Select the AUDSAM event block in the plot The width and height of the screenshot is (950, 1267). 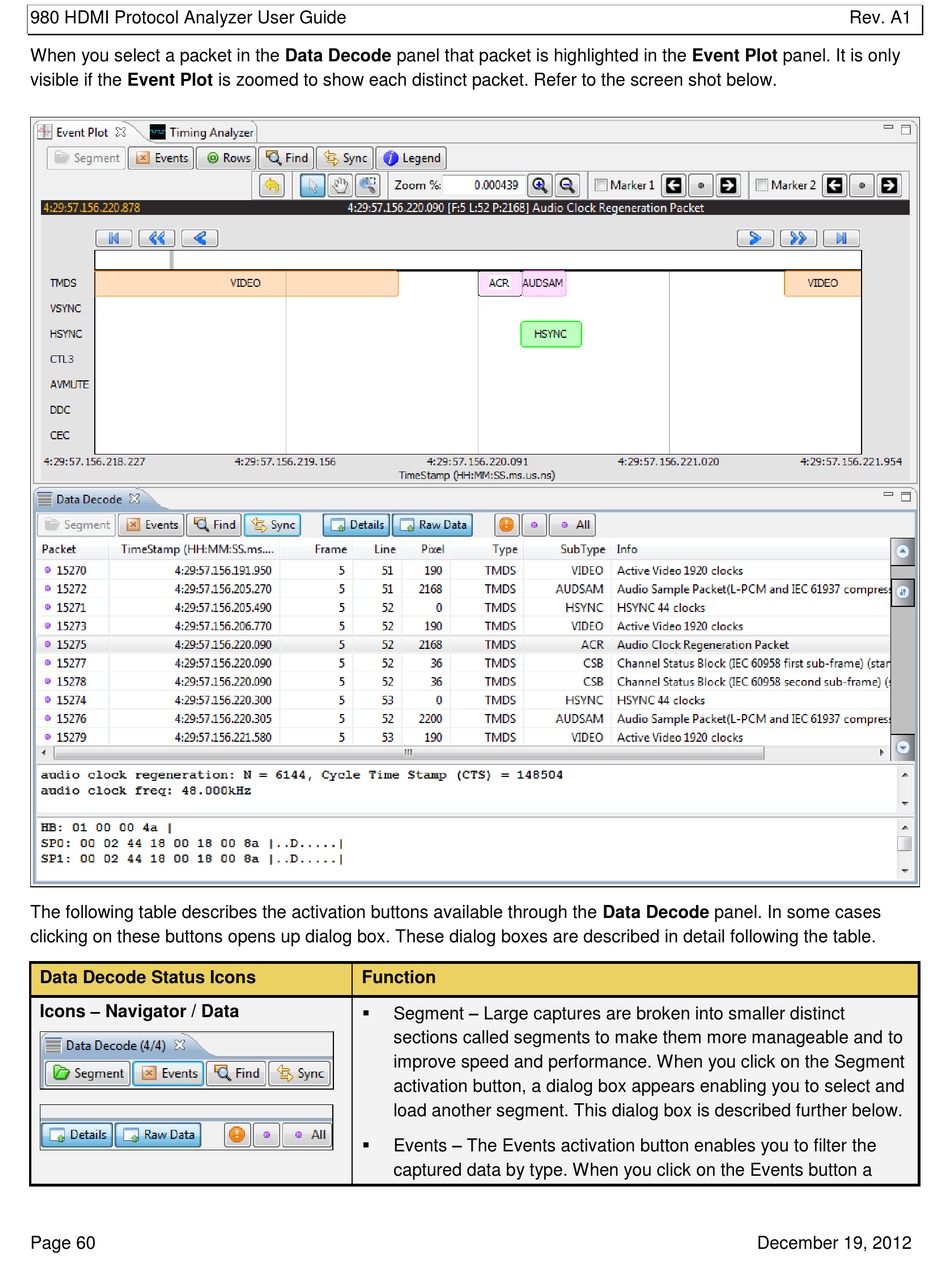[x=543, y=283]
